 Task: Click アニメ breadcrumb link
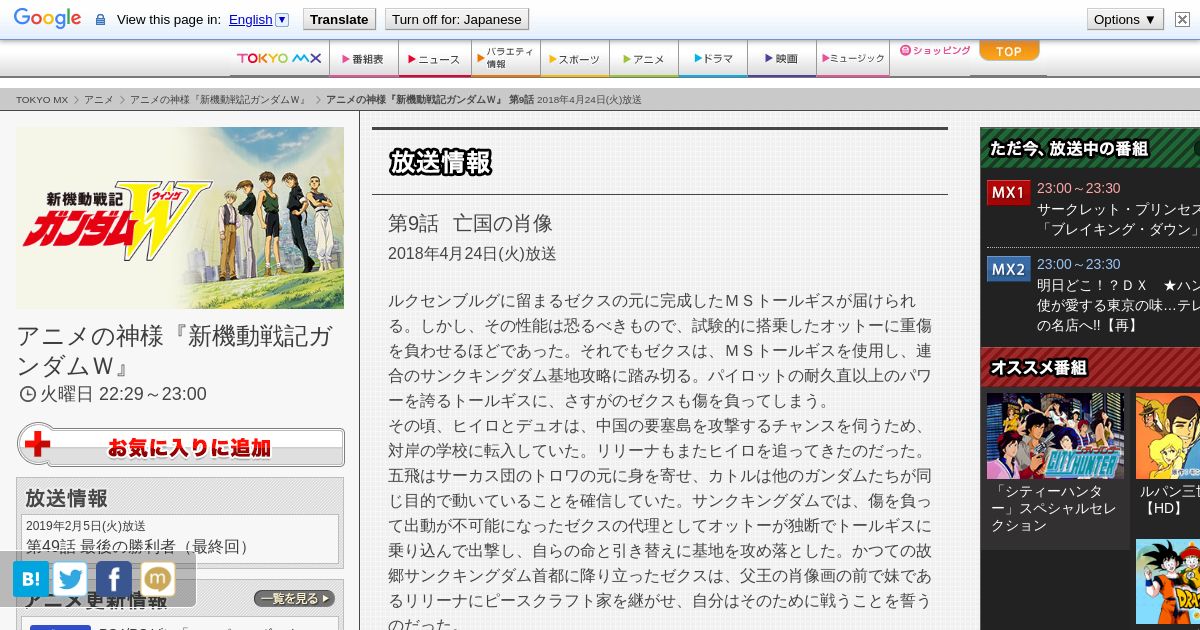(99, 100)
